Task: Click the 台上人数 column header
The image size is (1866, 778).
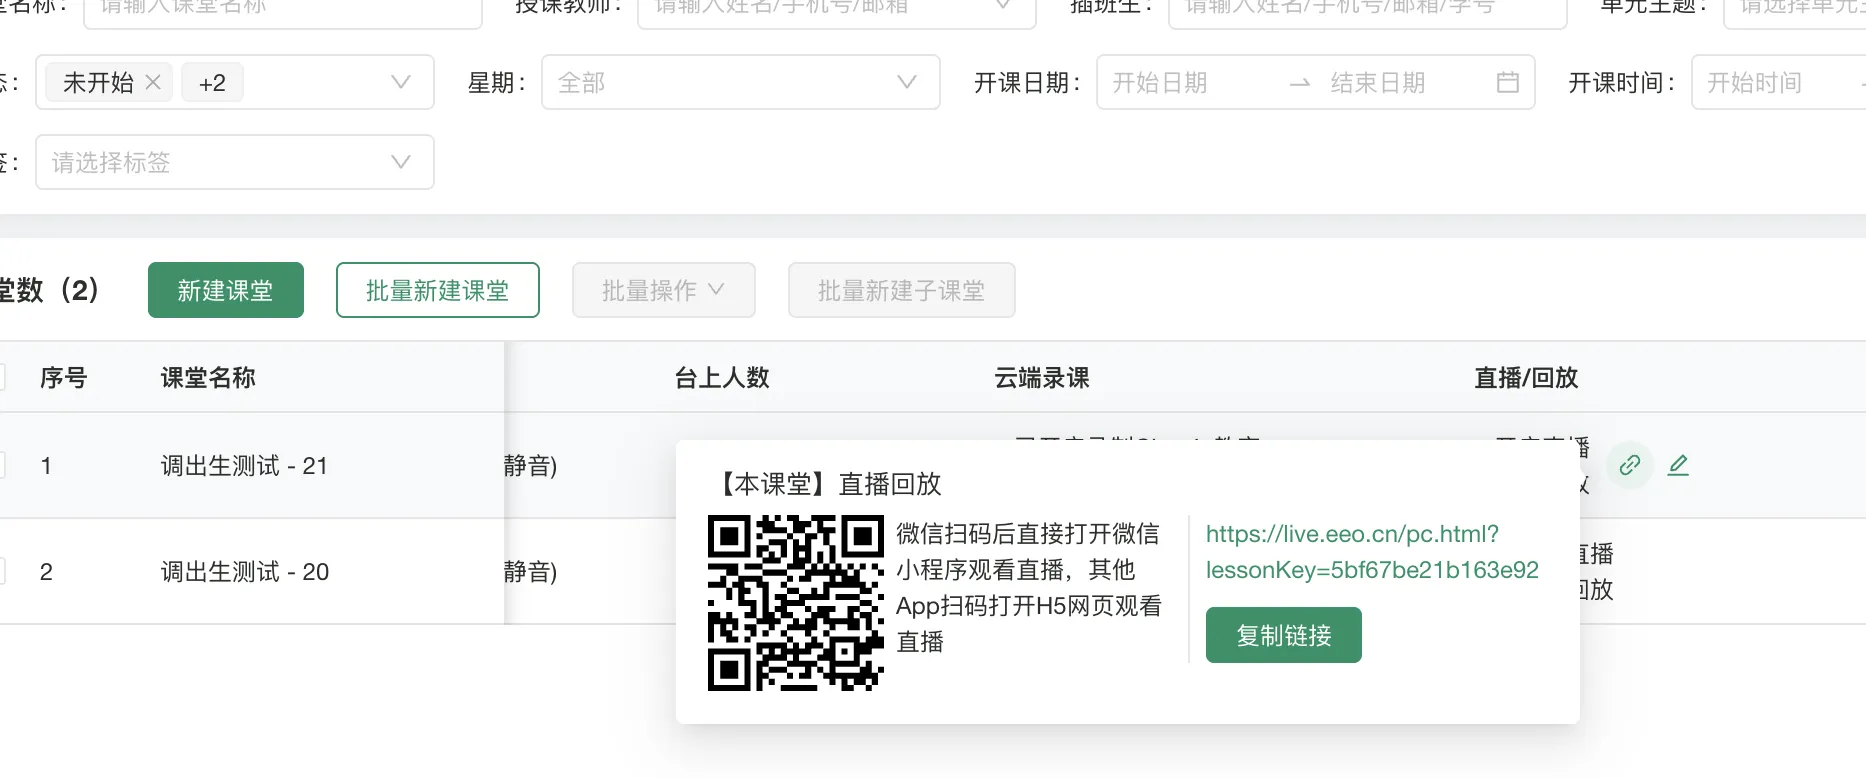Action: tap(722, 378)
